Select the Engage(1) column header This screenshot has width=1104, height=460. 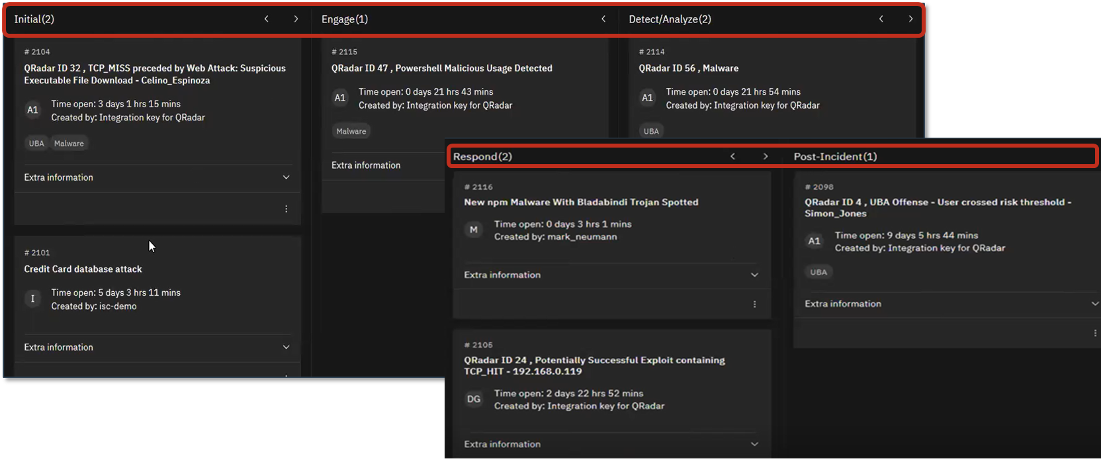click(344, 19)
